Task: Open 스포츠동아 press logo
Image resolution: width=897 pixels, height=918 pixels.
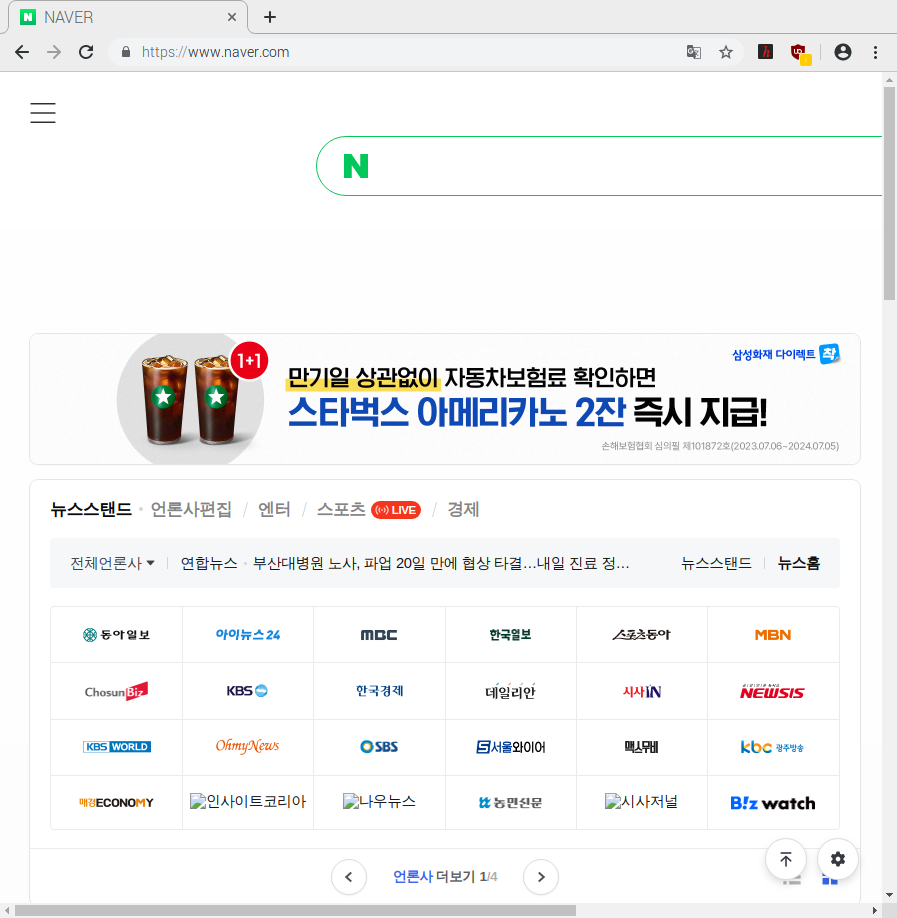Action: pyautogui.click(x=642, y=635)
